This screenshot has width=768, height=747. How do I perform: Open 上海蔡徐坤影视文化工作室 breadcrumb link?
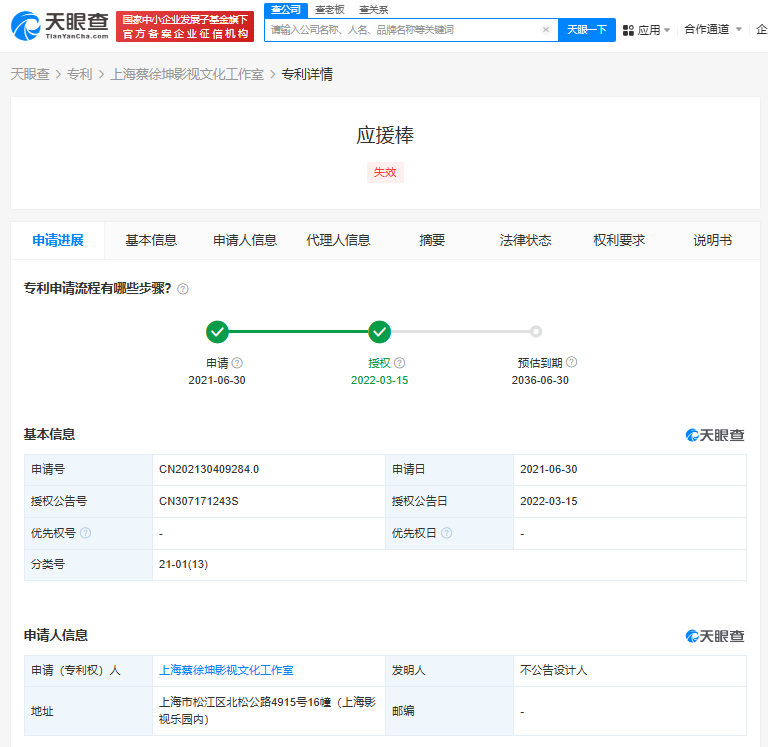187,74
